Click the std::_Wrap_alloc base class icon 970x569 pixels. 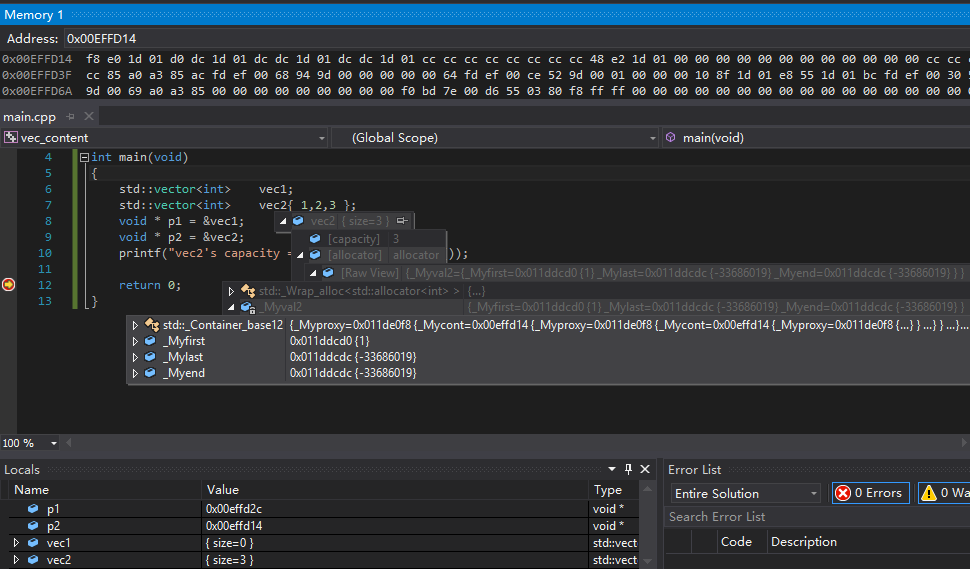(x=248, y=290)
